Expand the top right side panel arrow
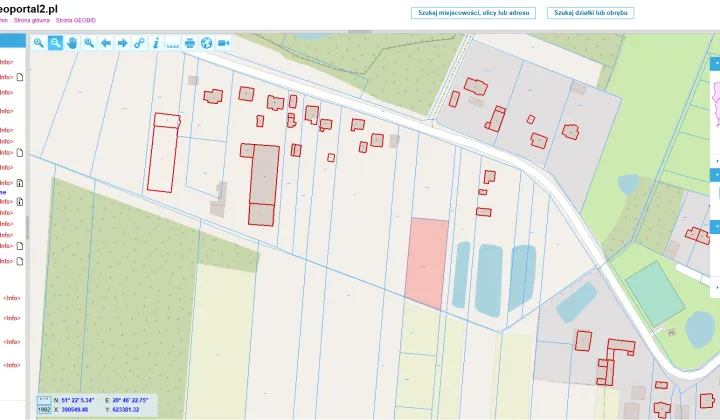 tap(716, 63)
